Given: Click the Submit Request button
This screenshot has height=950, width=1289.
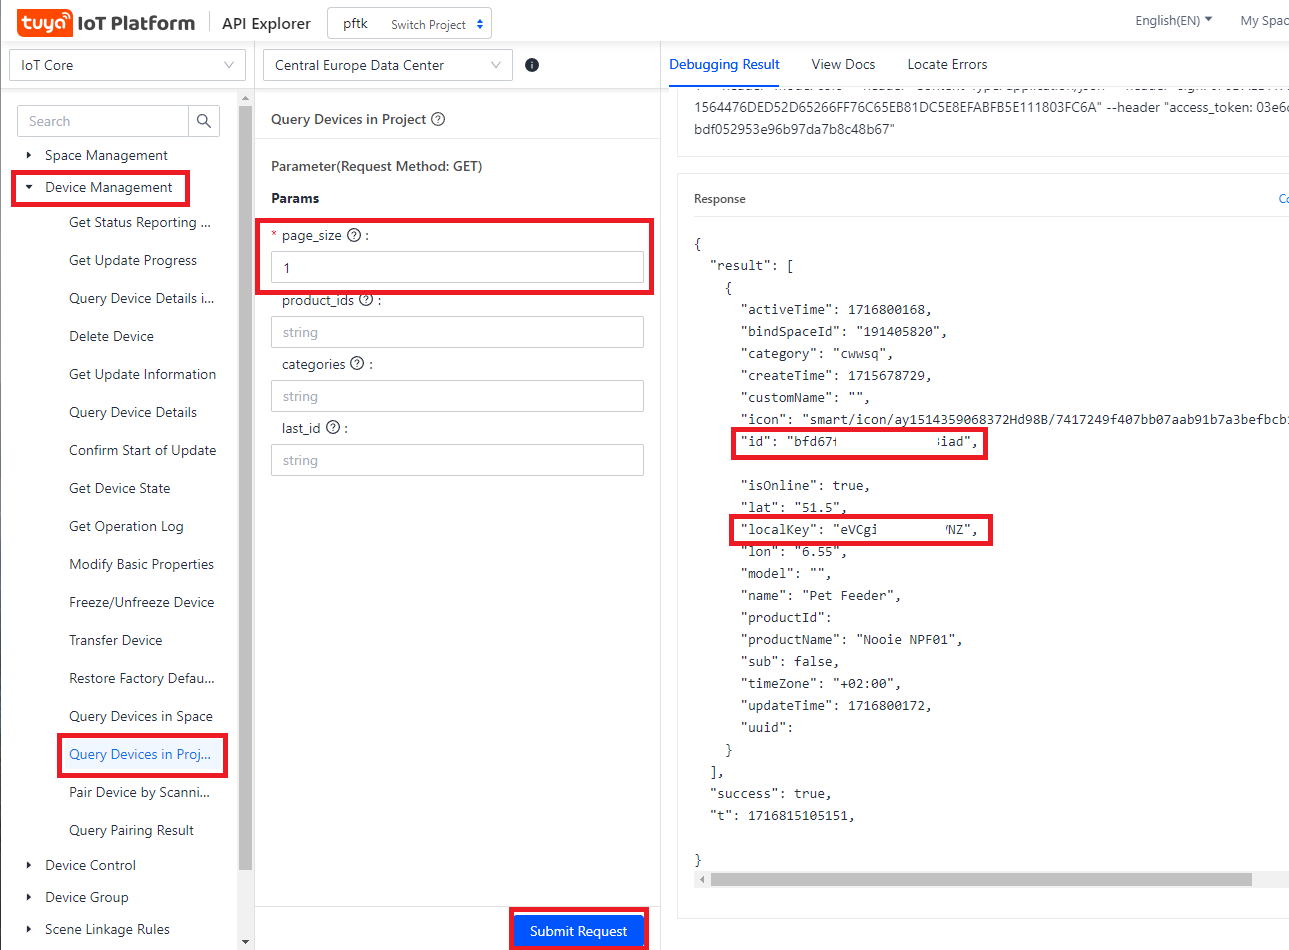Looking at the screenshot, I should coord(578,931).
